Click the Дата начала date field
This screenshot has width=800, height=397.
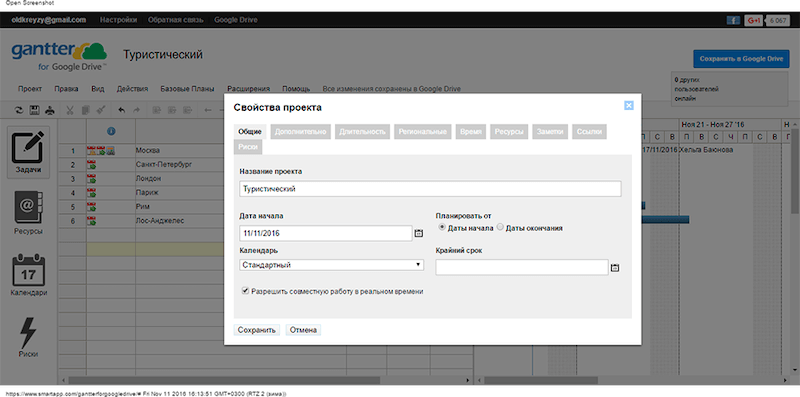coord(326,233)
